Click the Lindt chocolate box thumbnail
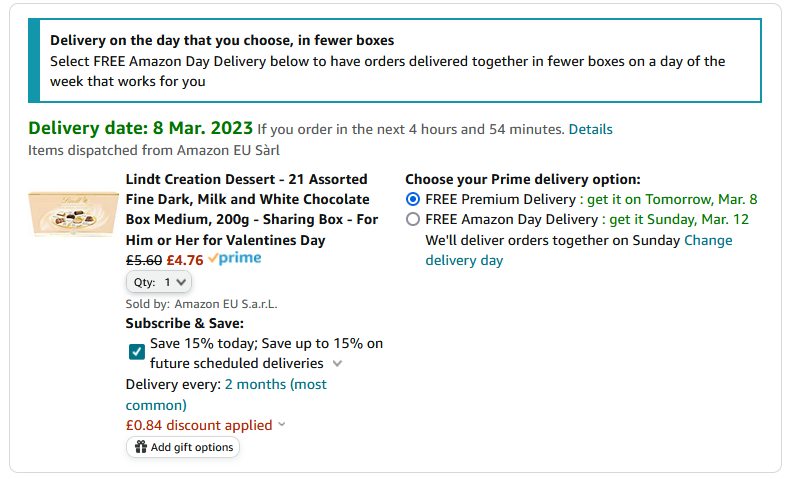 [x=73, y=215]
